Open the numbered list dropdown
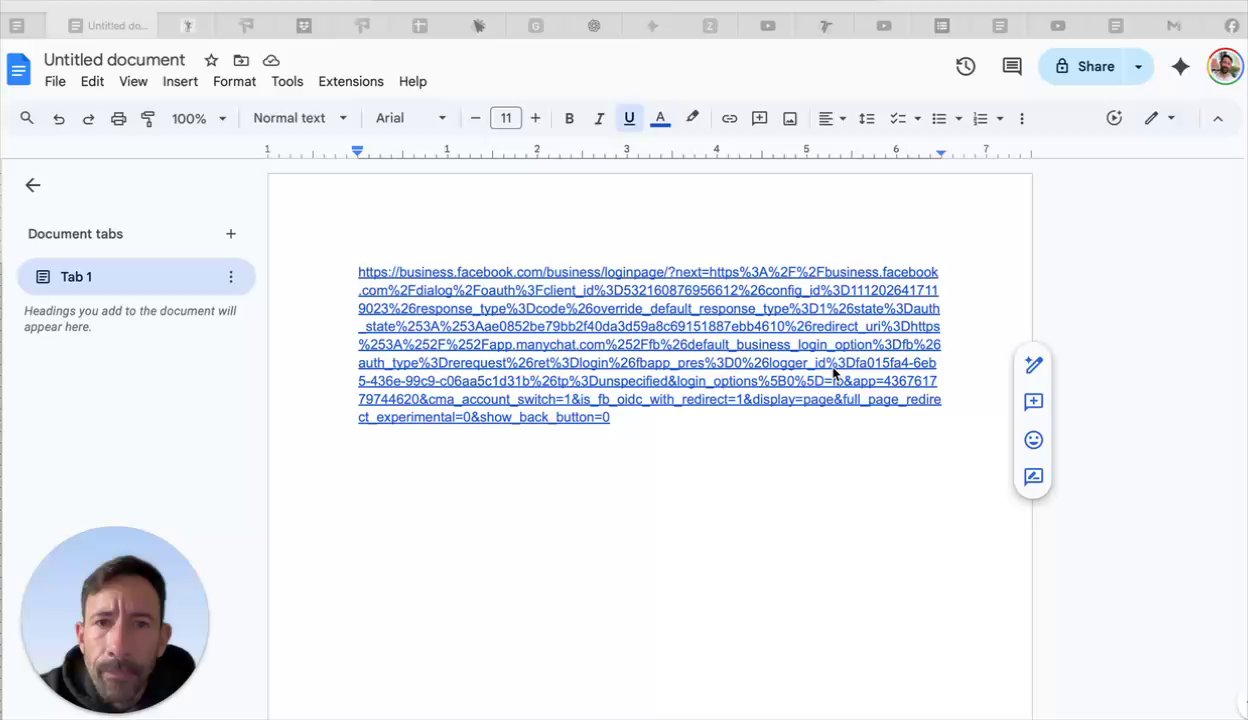Viewport: 1248px width, 720px height. tap(988, 118)
